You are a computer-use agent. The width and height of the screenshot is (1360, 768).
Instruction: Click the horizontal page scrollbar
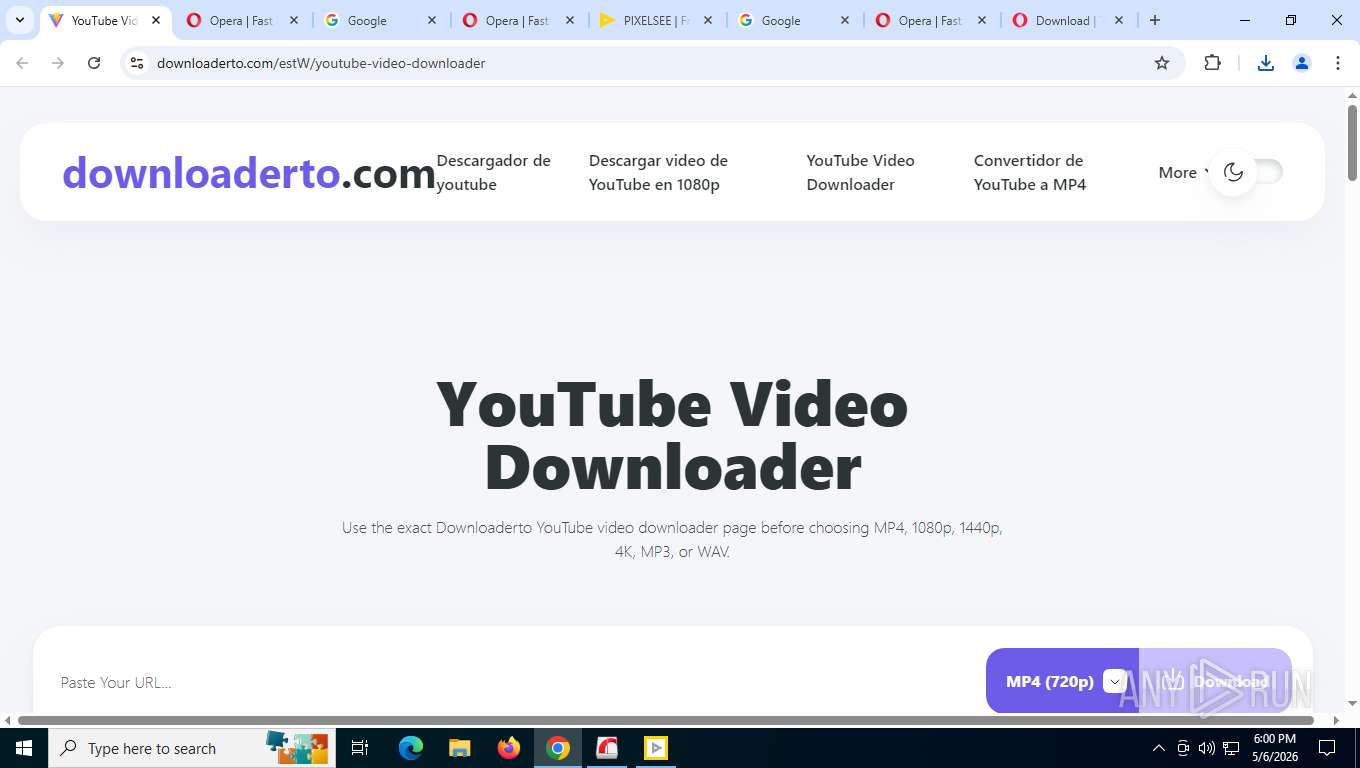[x=665, y=720]
